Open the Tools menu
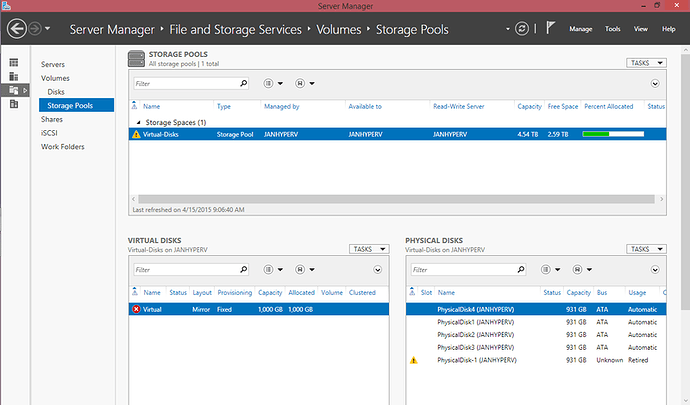This screenshot has width=690, height=405. [612, 30]
